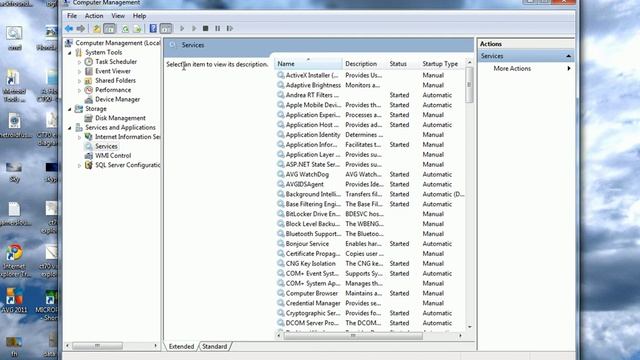Viewport: 640px width, 360px height.
Task: Open the View menu
Action: (118, 16)
